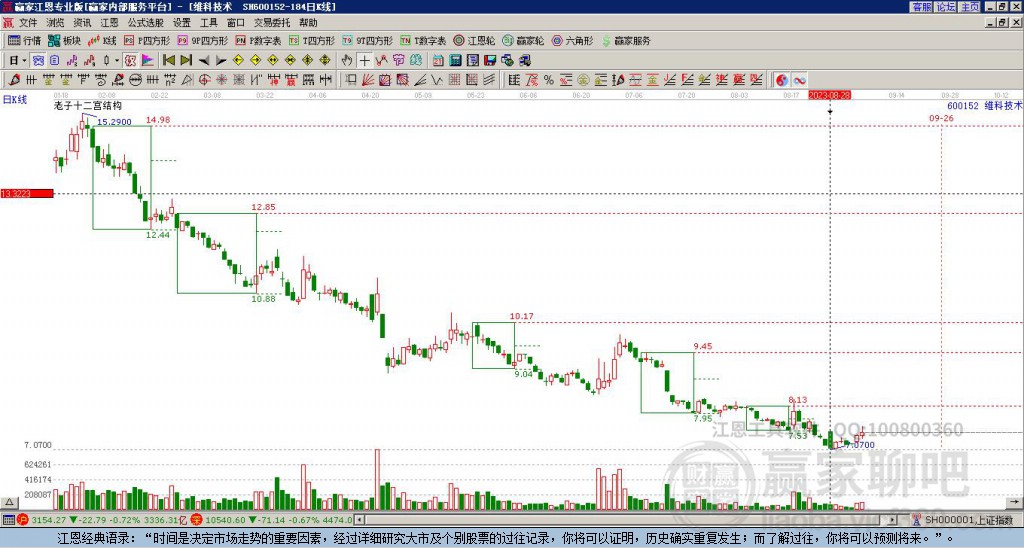Open the 9P四方形 tool
The image size is (1024, 548).
pyautogui.click(x=202, y=40)
